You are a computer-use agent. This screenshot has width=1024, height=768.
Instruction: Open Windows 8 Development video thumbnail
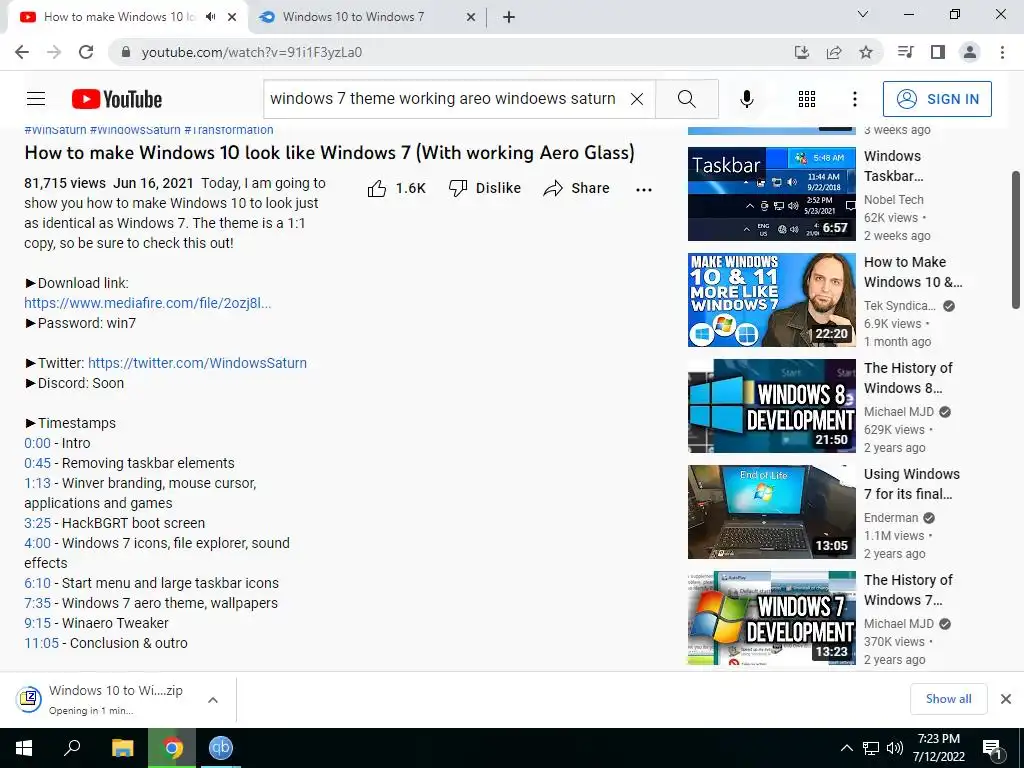click(772, 406)
